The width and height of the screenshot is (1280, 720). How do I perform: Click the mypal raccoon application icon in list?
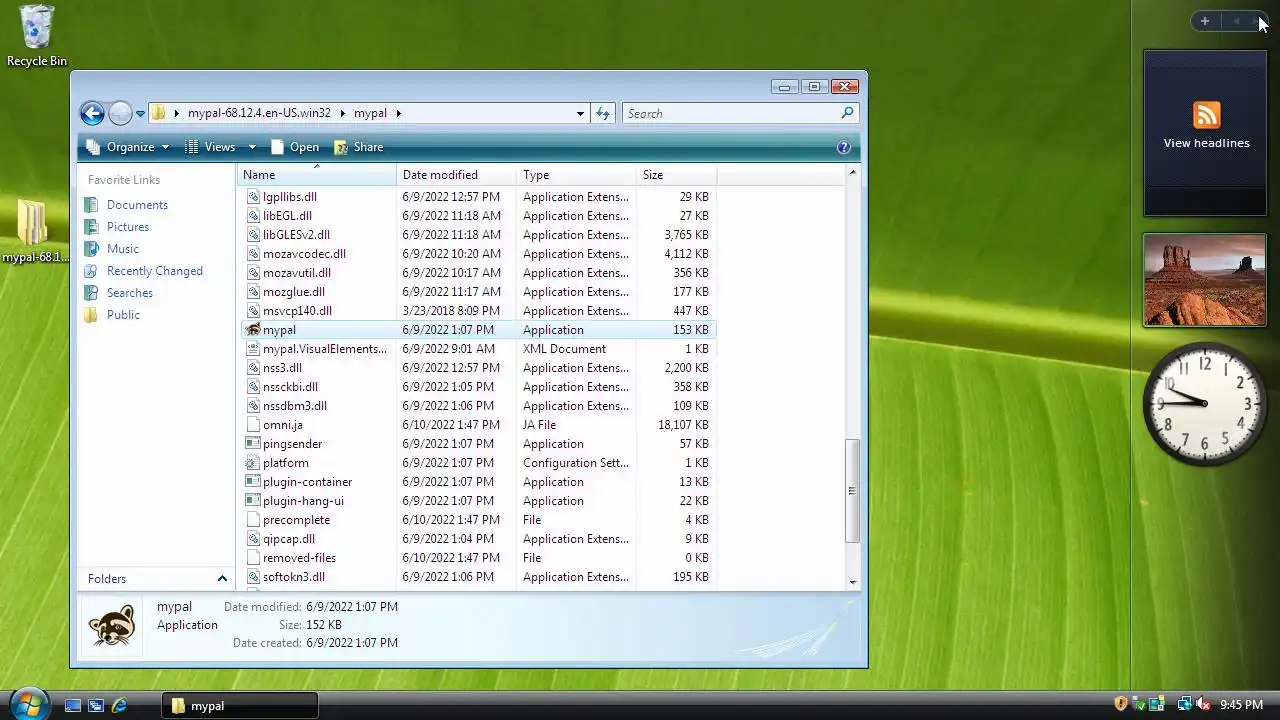coord(253,330)
